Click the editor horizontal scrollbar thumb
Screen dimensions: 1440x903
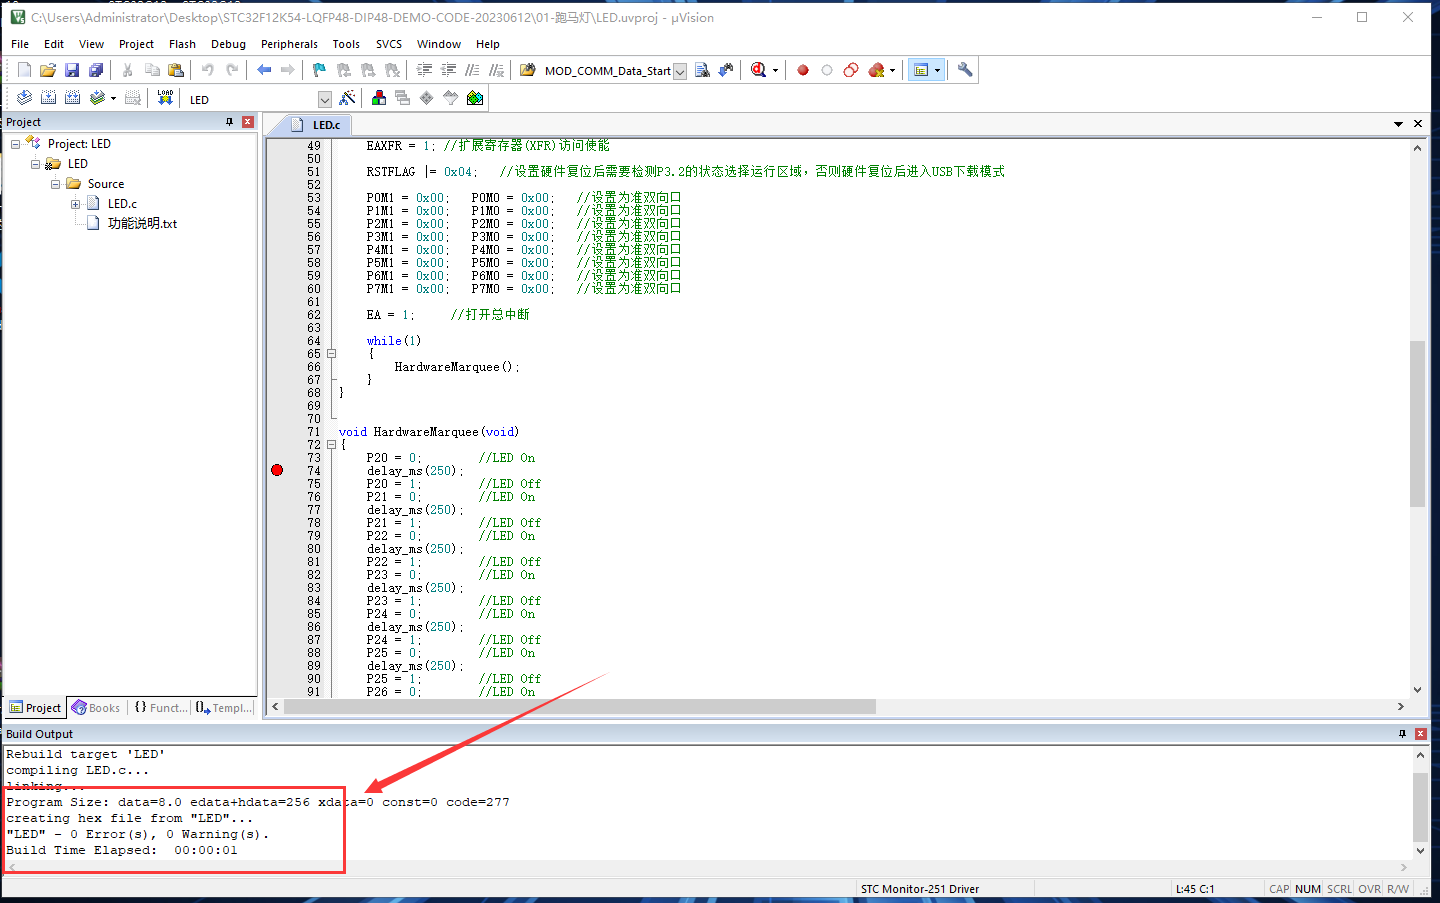tap(580, 707)
